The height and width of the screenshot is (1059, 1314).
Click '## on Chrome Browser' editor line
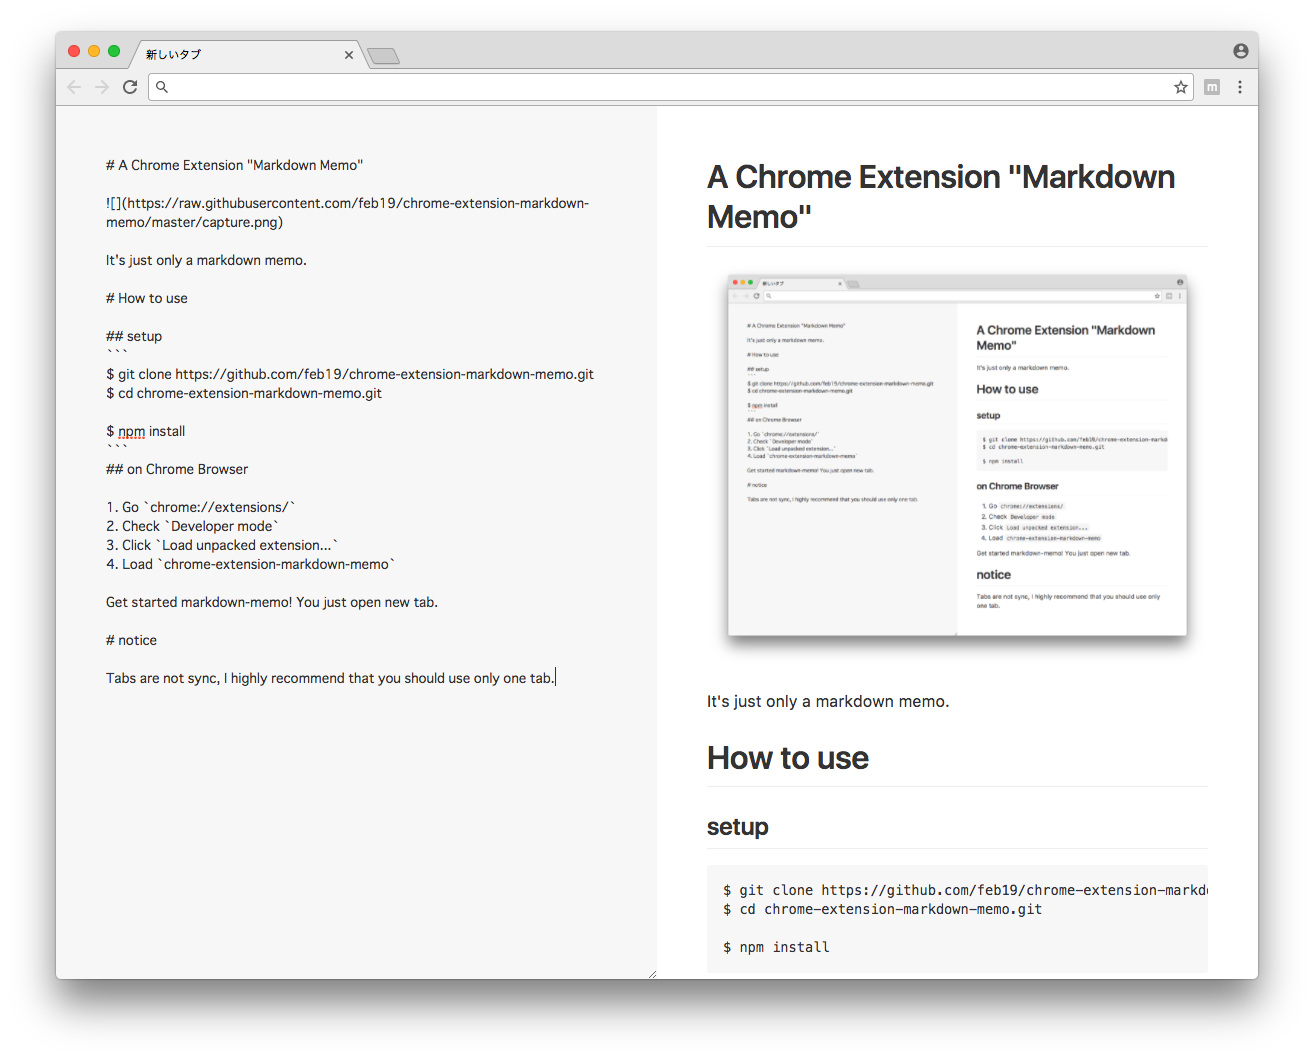(x=177, y=469)
